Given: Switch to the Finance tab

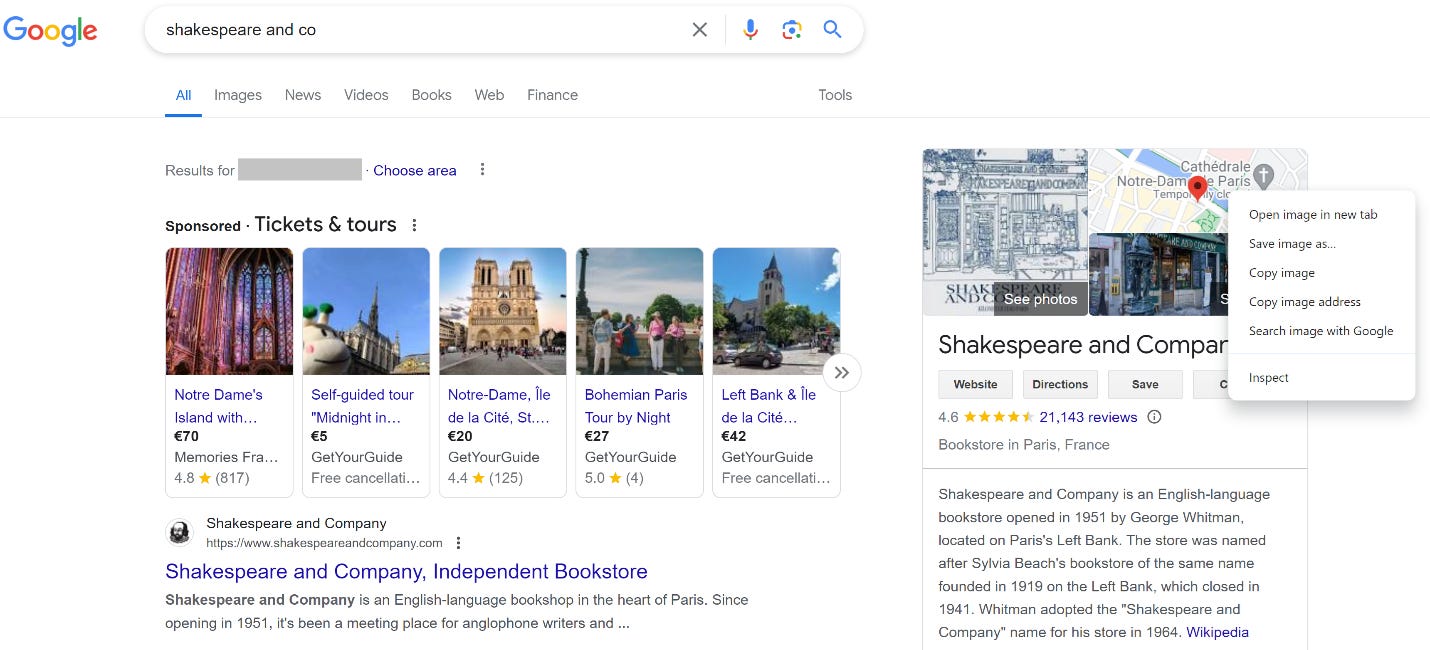Looking at the screenshot, I should pos(553,95).
